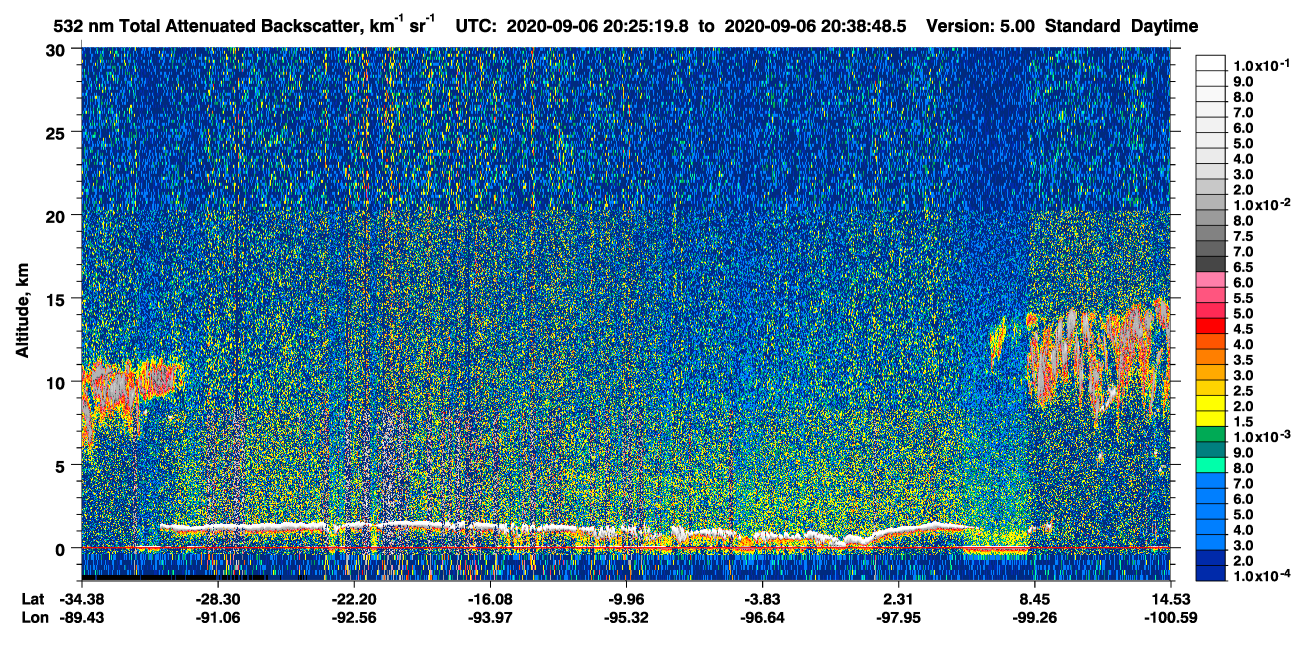Viewport: 1300px width, 667px height.
Task: Click the longitude value -93.97
Action: coord(489,617)
